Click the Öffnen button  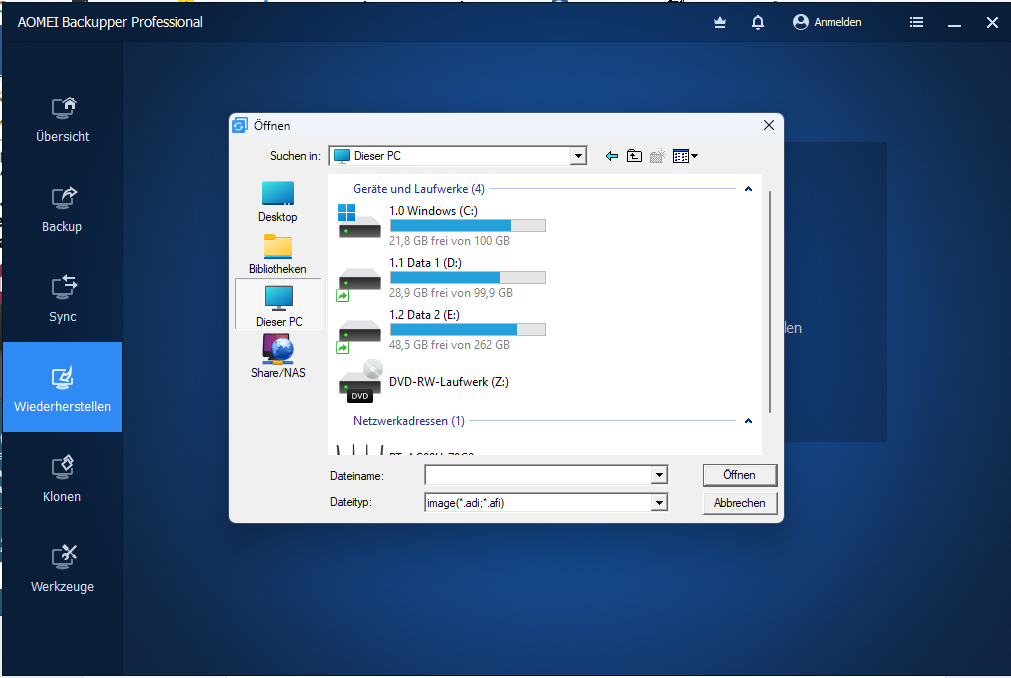tap(740, 475)
